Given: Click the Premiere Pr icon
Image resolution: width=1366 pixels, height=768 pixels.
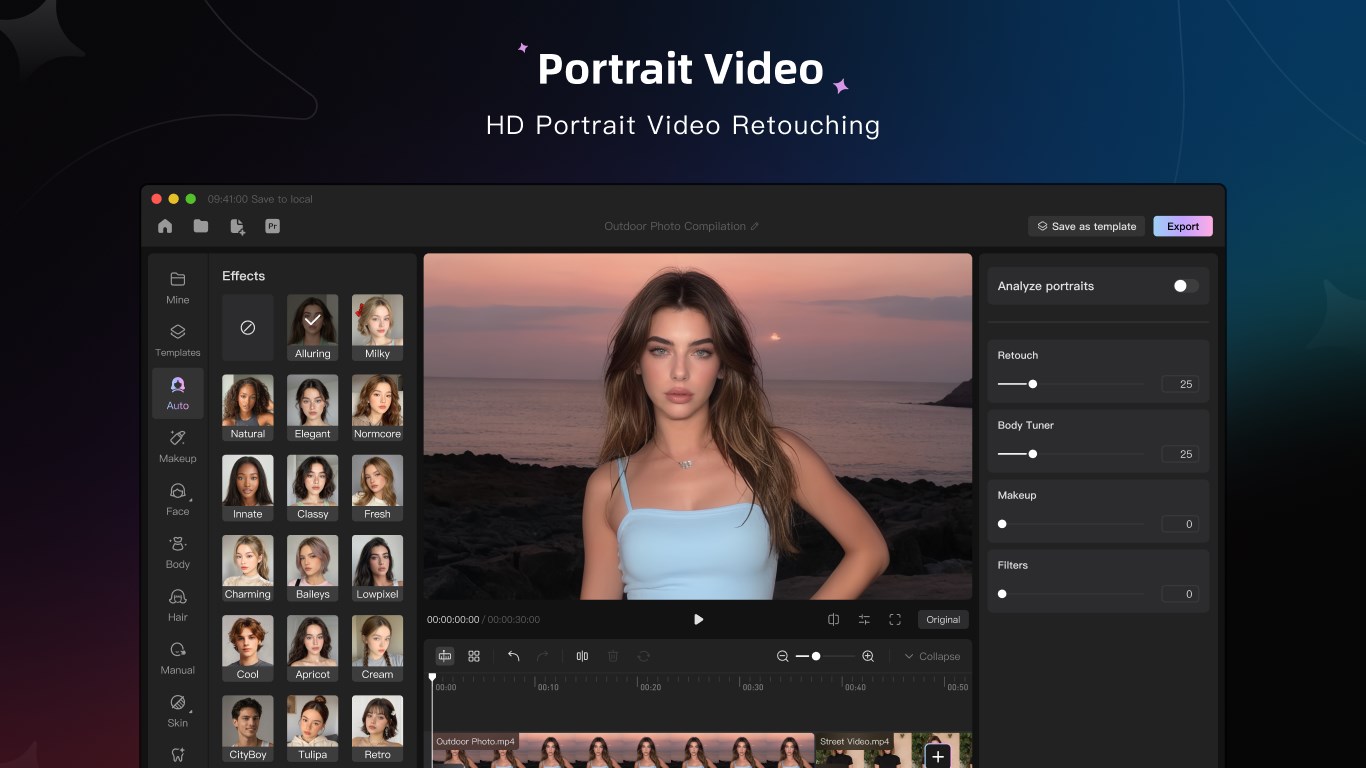Looking at the screenshot, I should 272,226.
